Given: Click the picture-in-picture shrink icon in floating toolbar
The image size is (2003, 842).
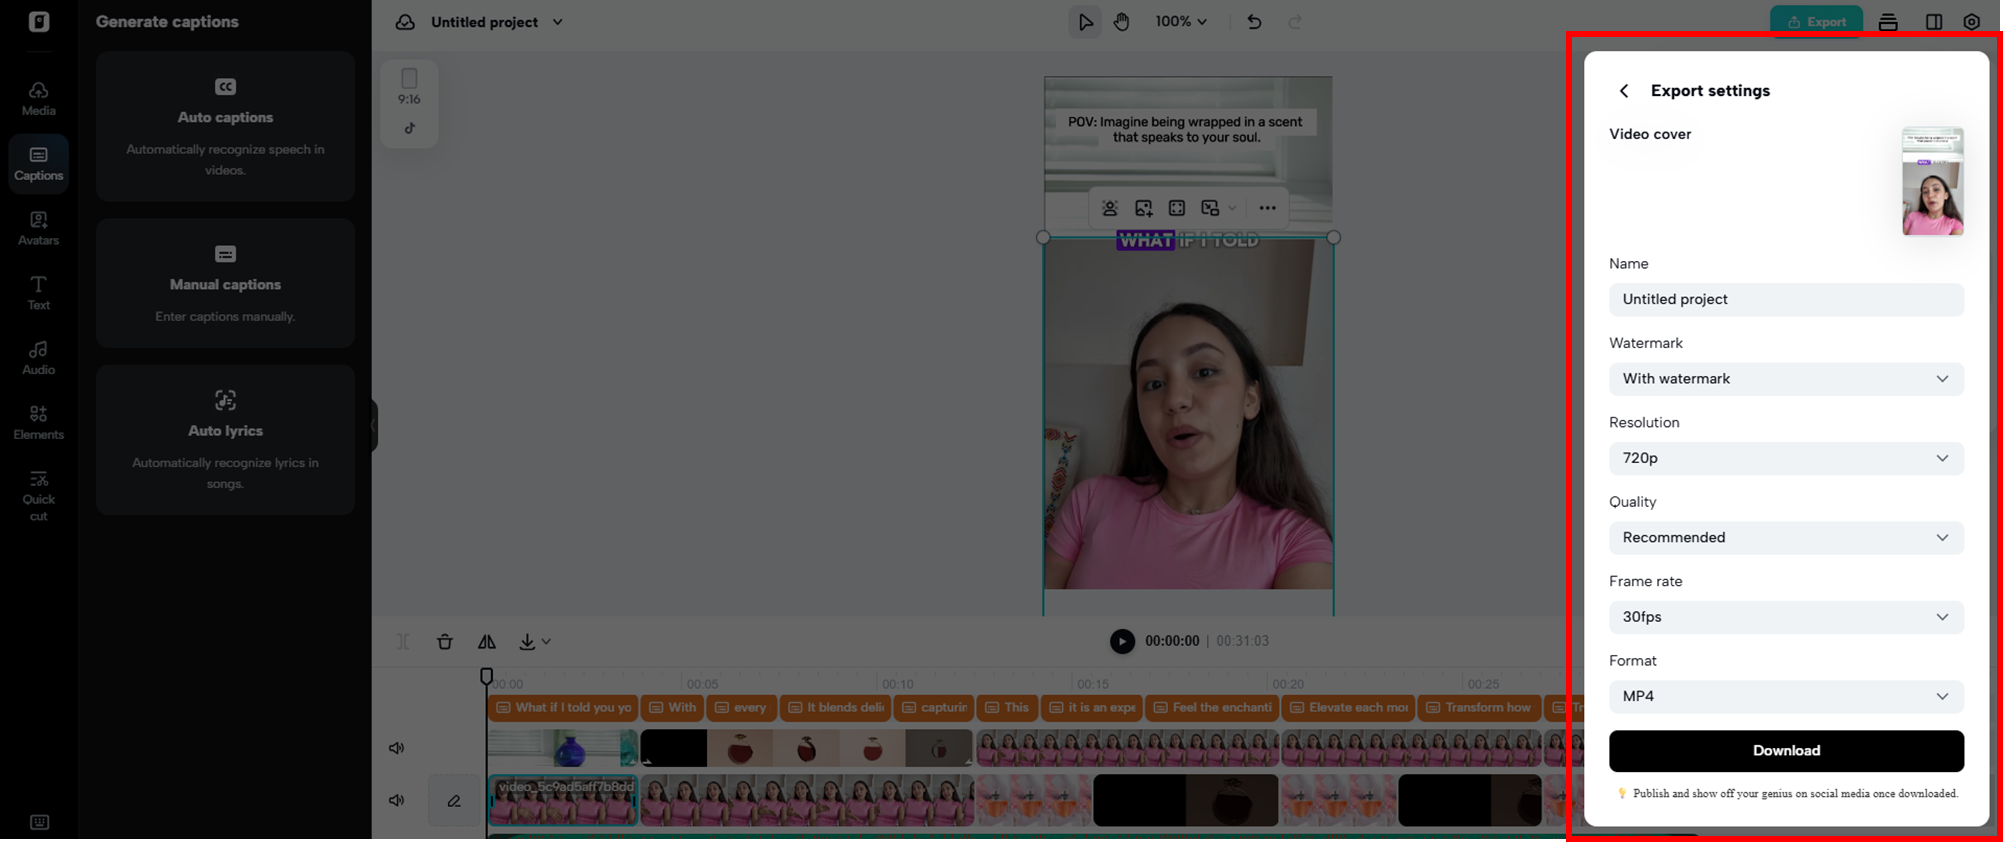Looking at the screenshot, I should 1210,208.
